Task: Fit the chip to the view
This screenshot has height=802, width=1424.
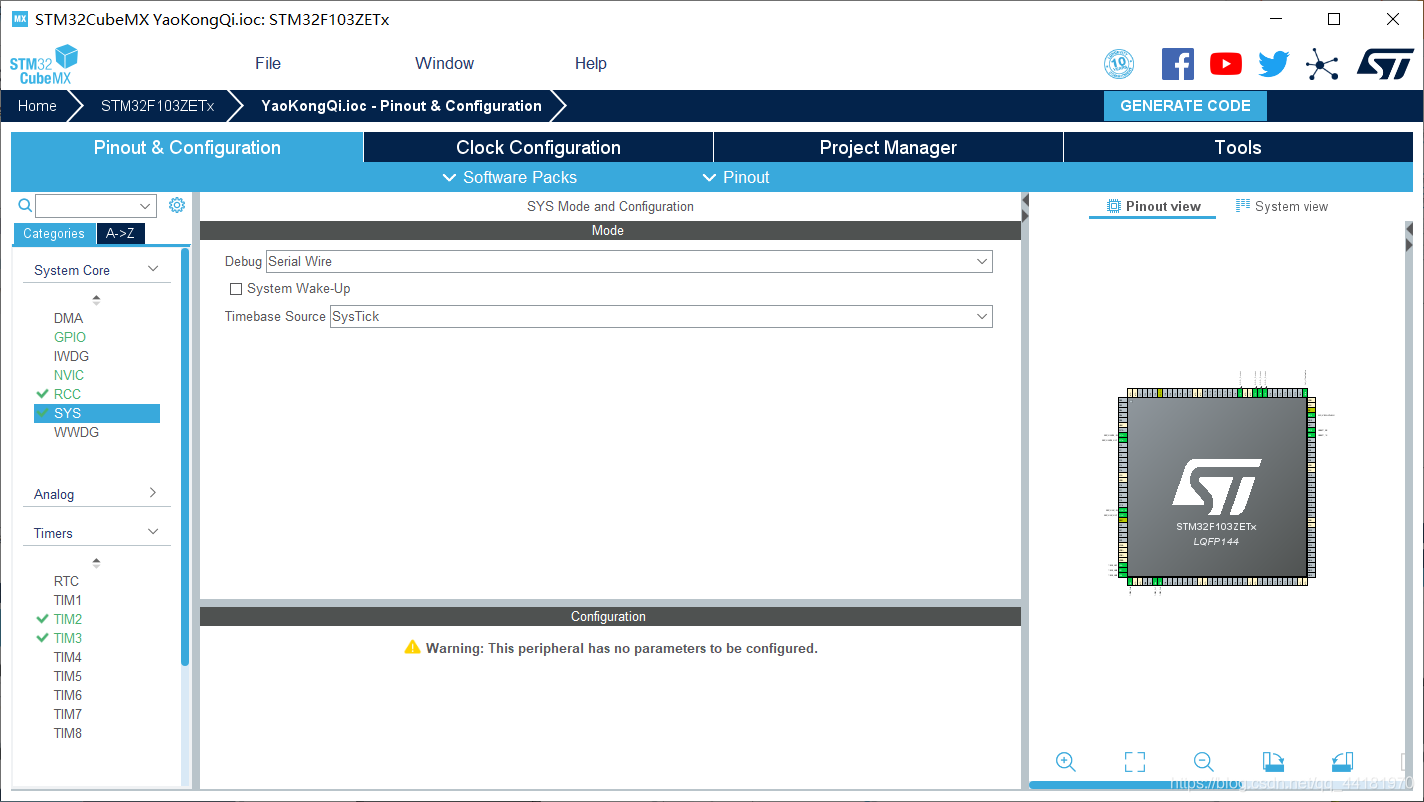Action: pos(1135,762)
